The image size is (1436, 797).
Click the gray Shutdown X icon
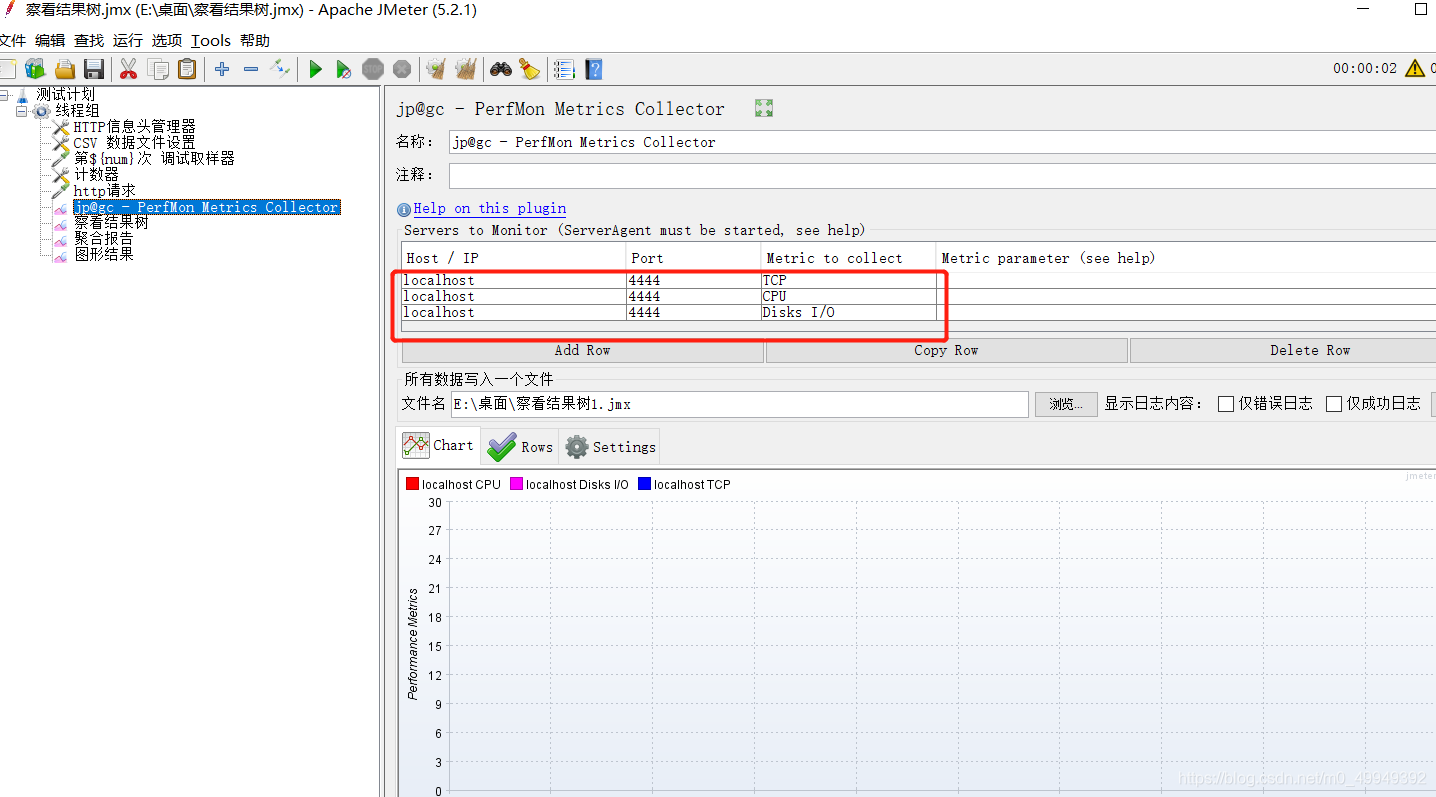click(402, 69)
